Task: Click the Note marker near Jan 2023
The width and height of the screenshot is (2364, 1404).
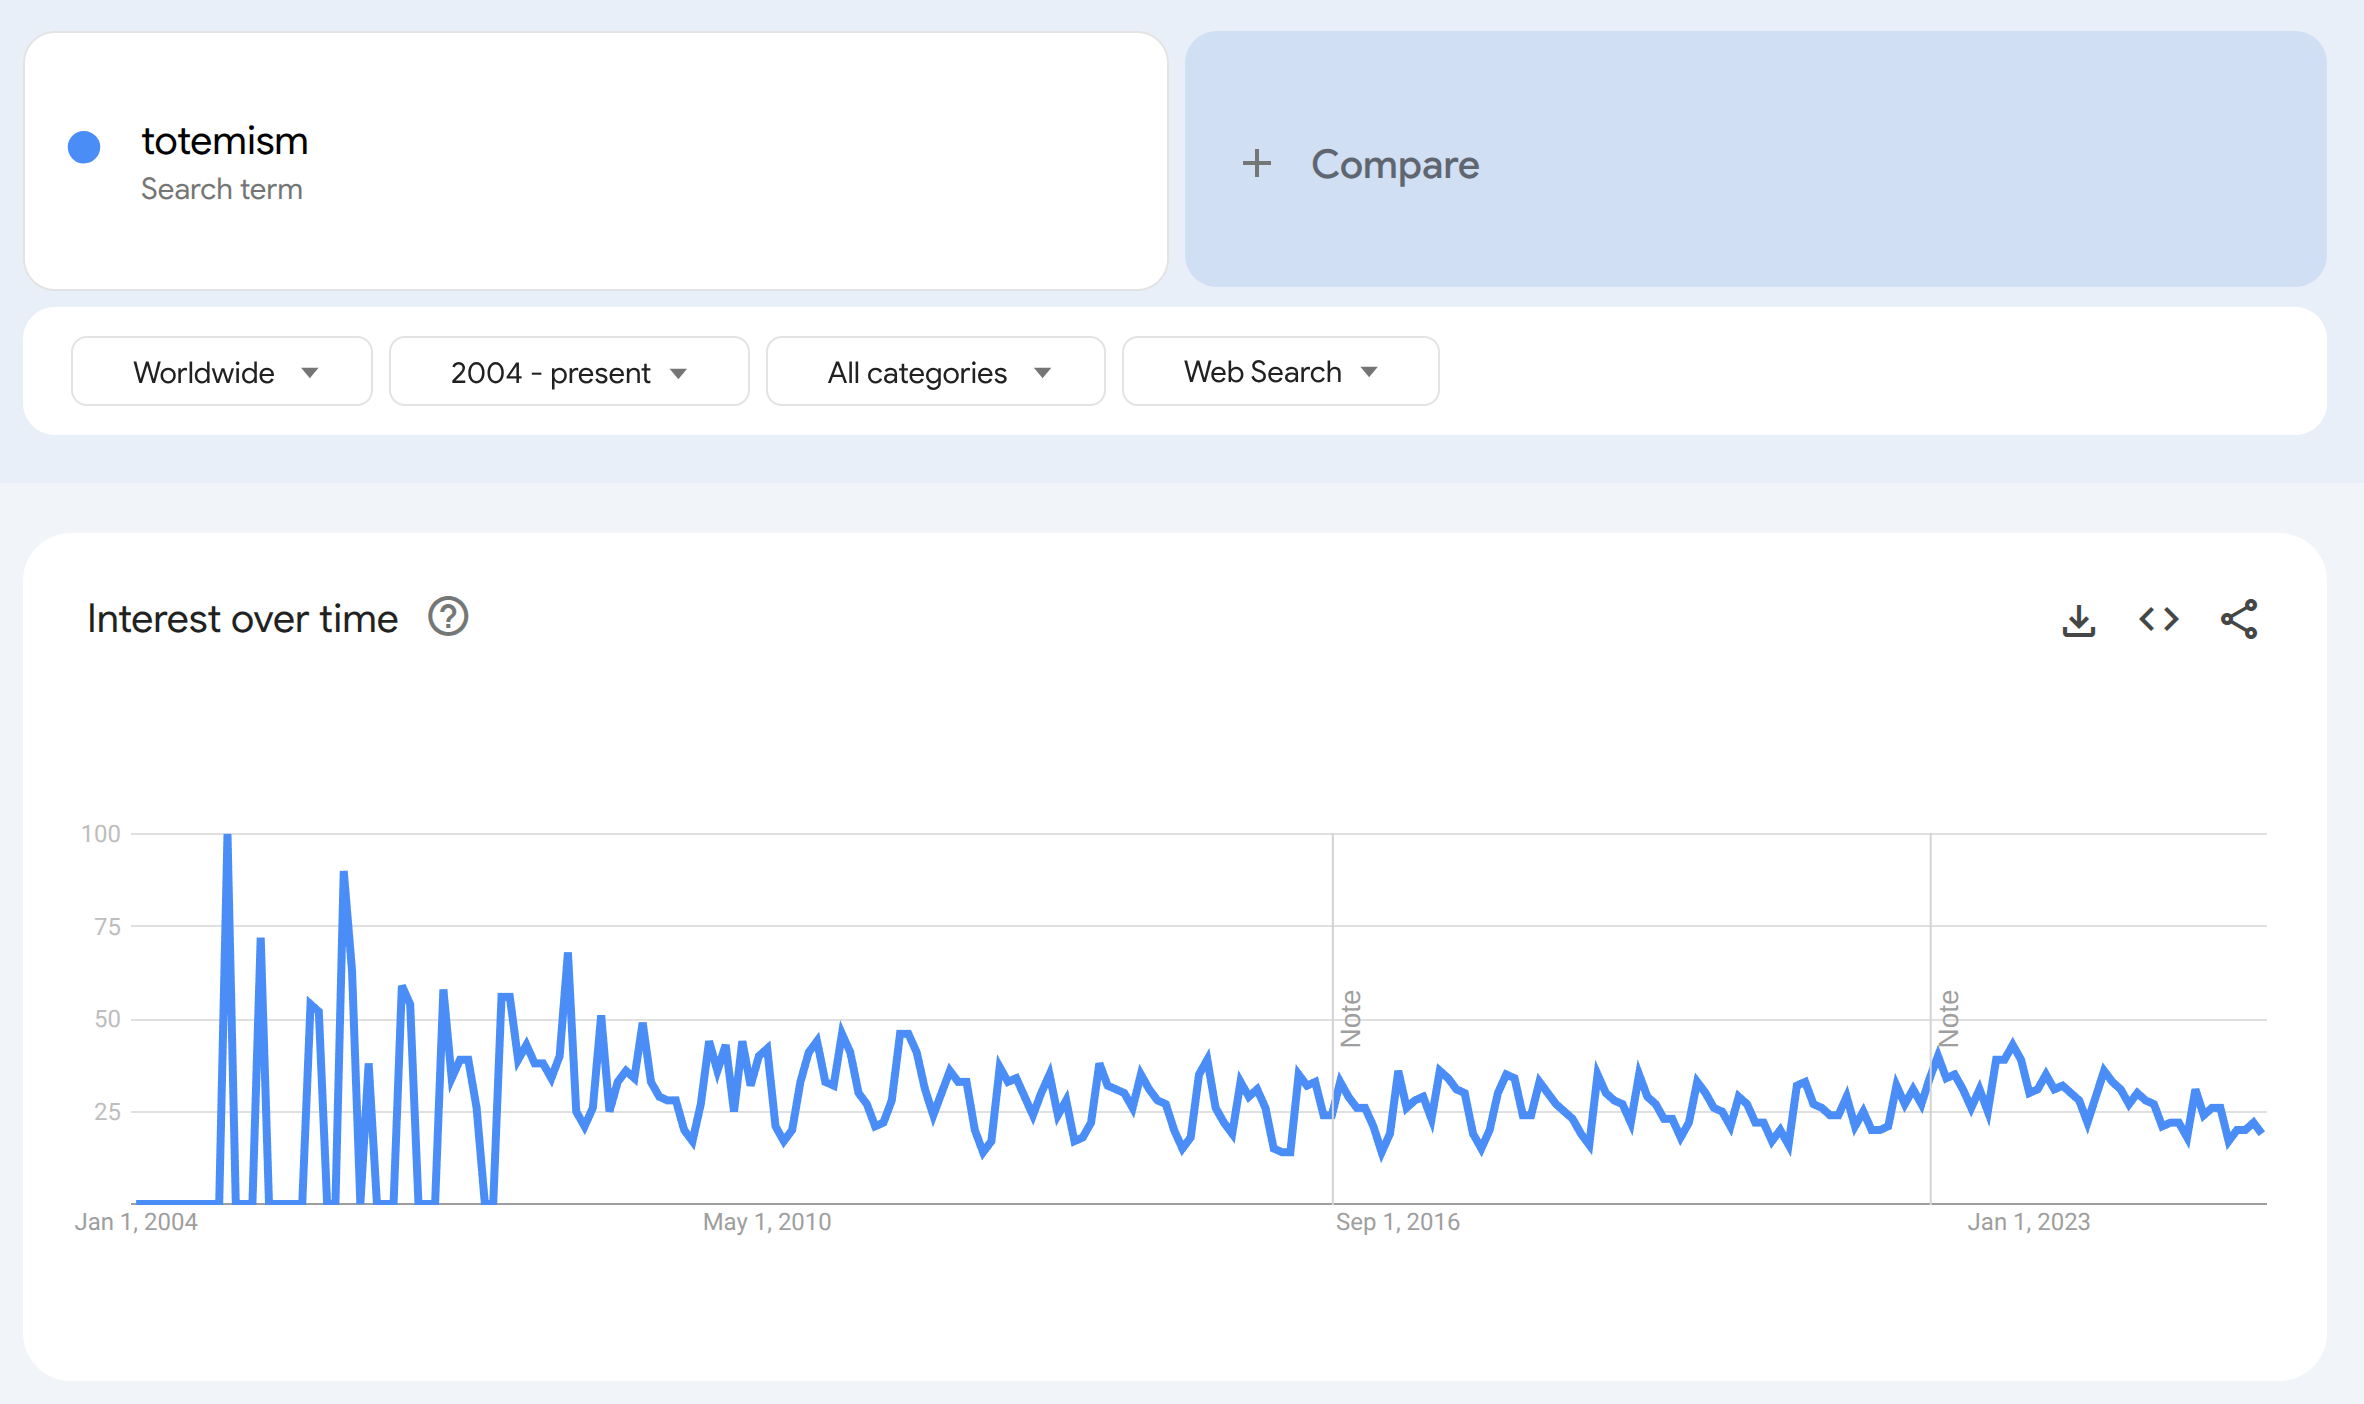Action: (1949, 1018)
